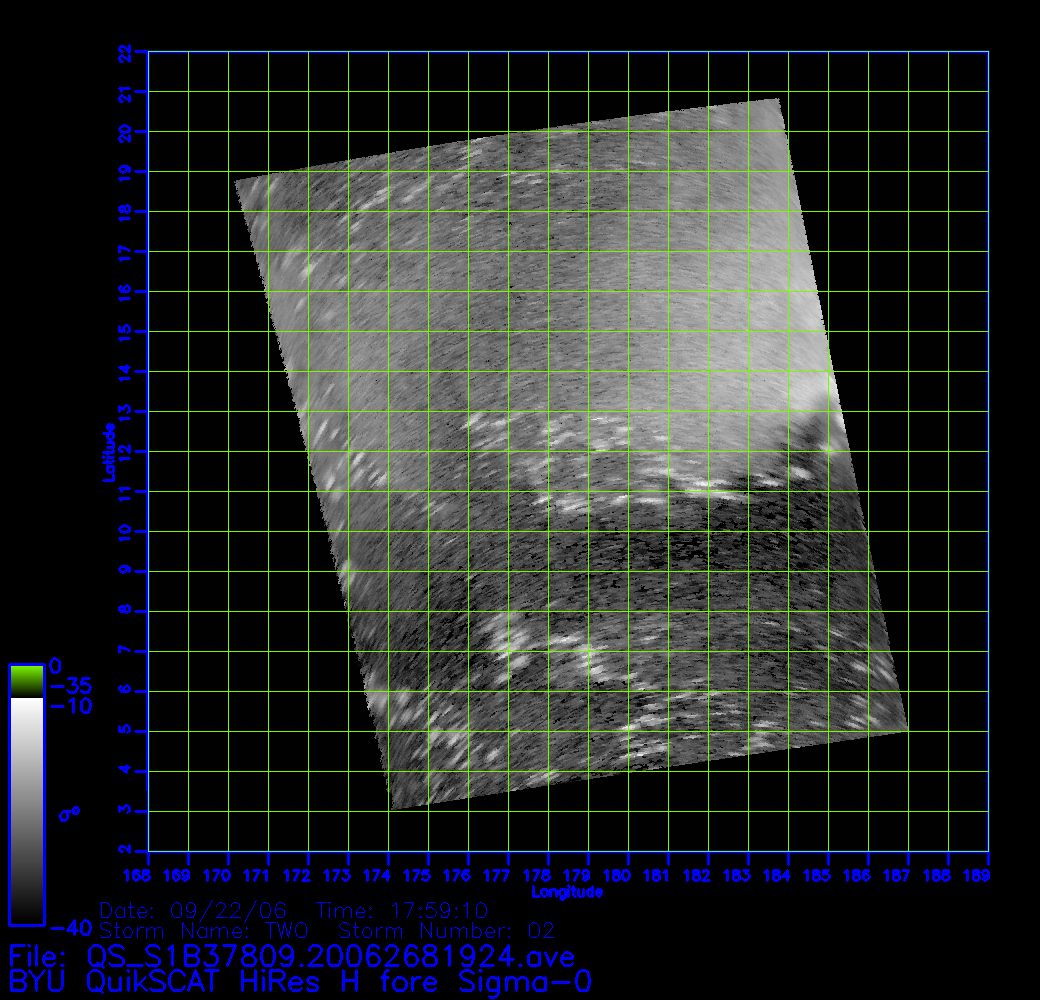Image resolution: width=1040 pixels, height=1000 pixels.
Task: Click the file name QS_S1B37809.20062681924.ave
Action: [331, 957]
